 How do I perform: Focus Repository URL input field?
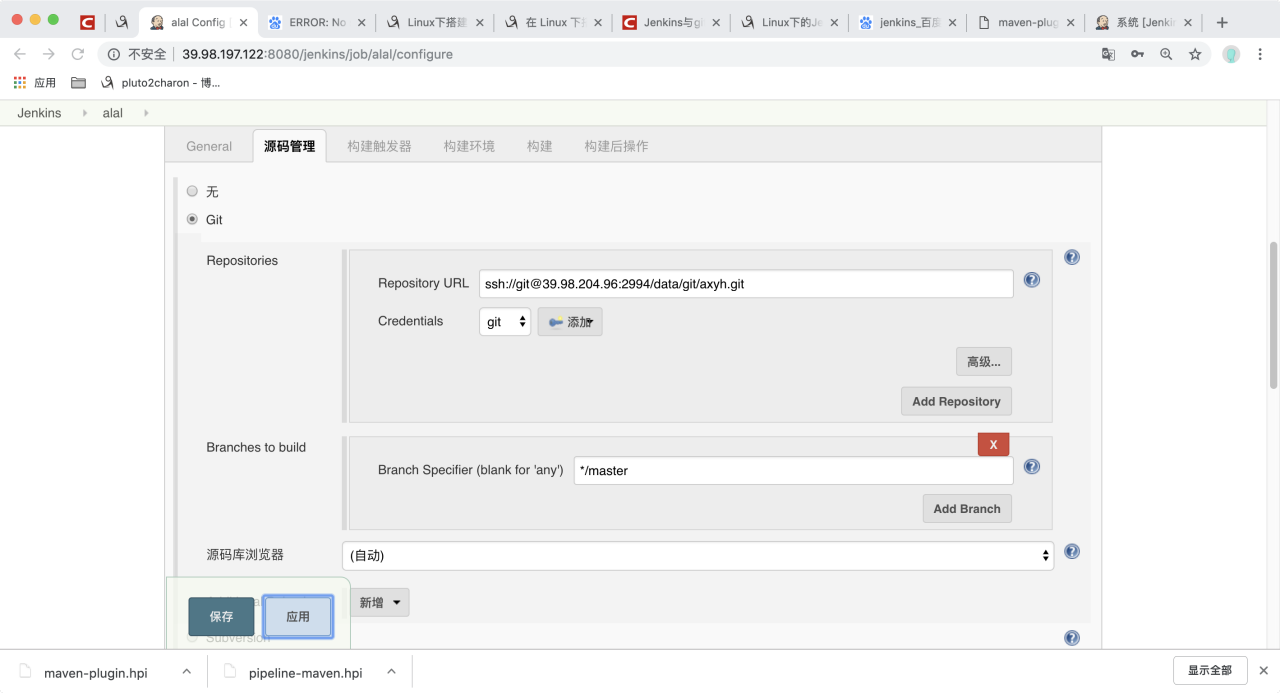click(x=746, y=284)
